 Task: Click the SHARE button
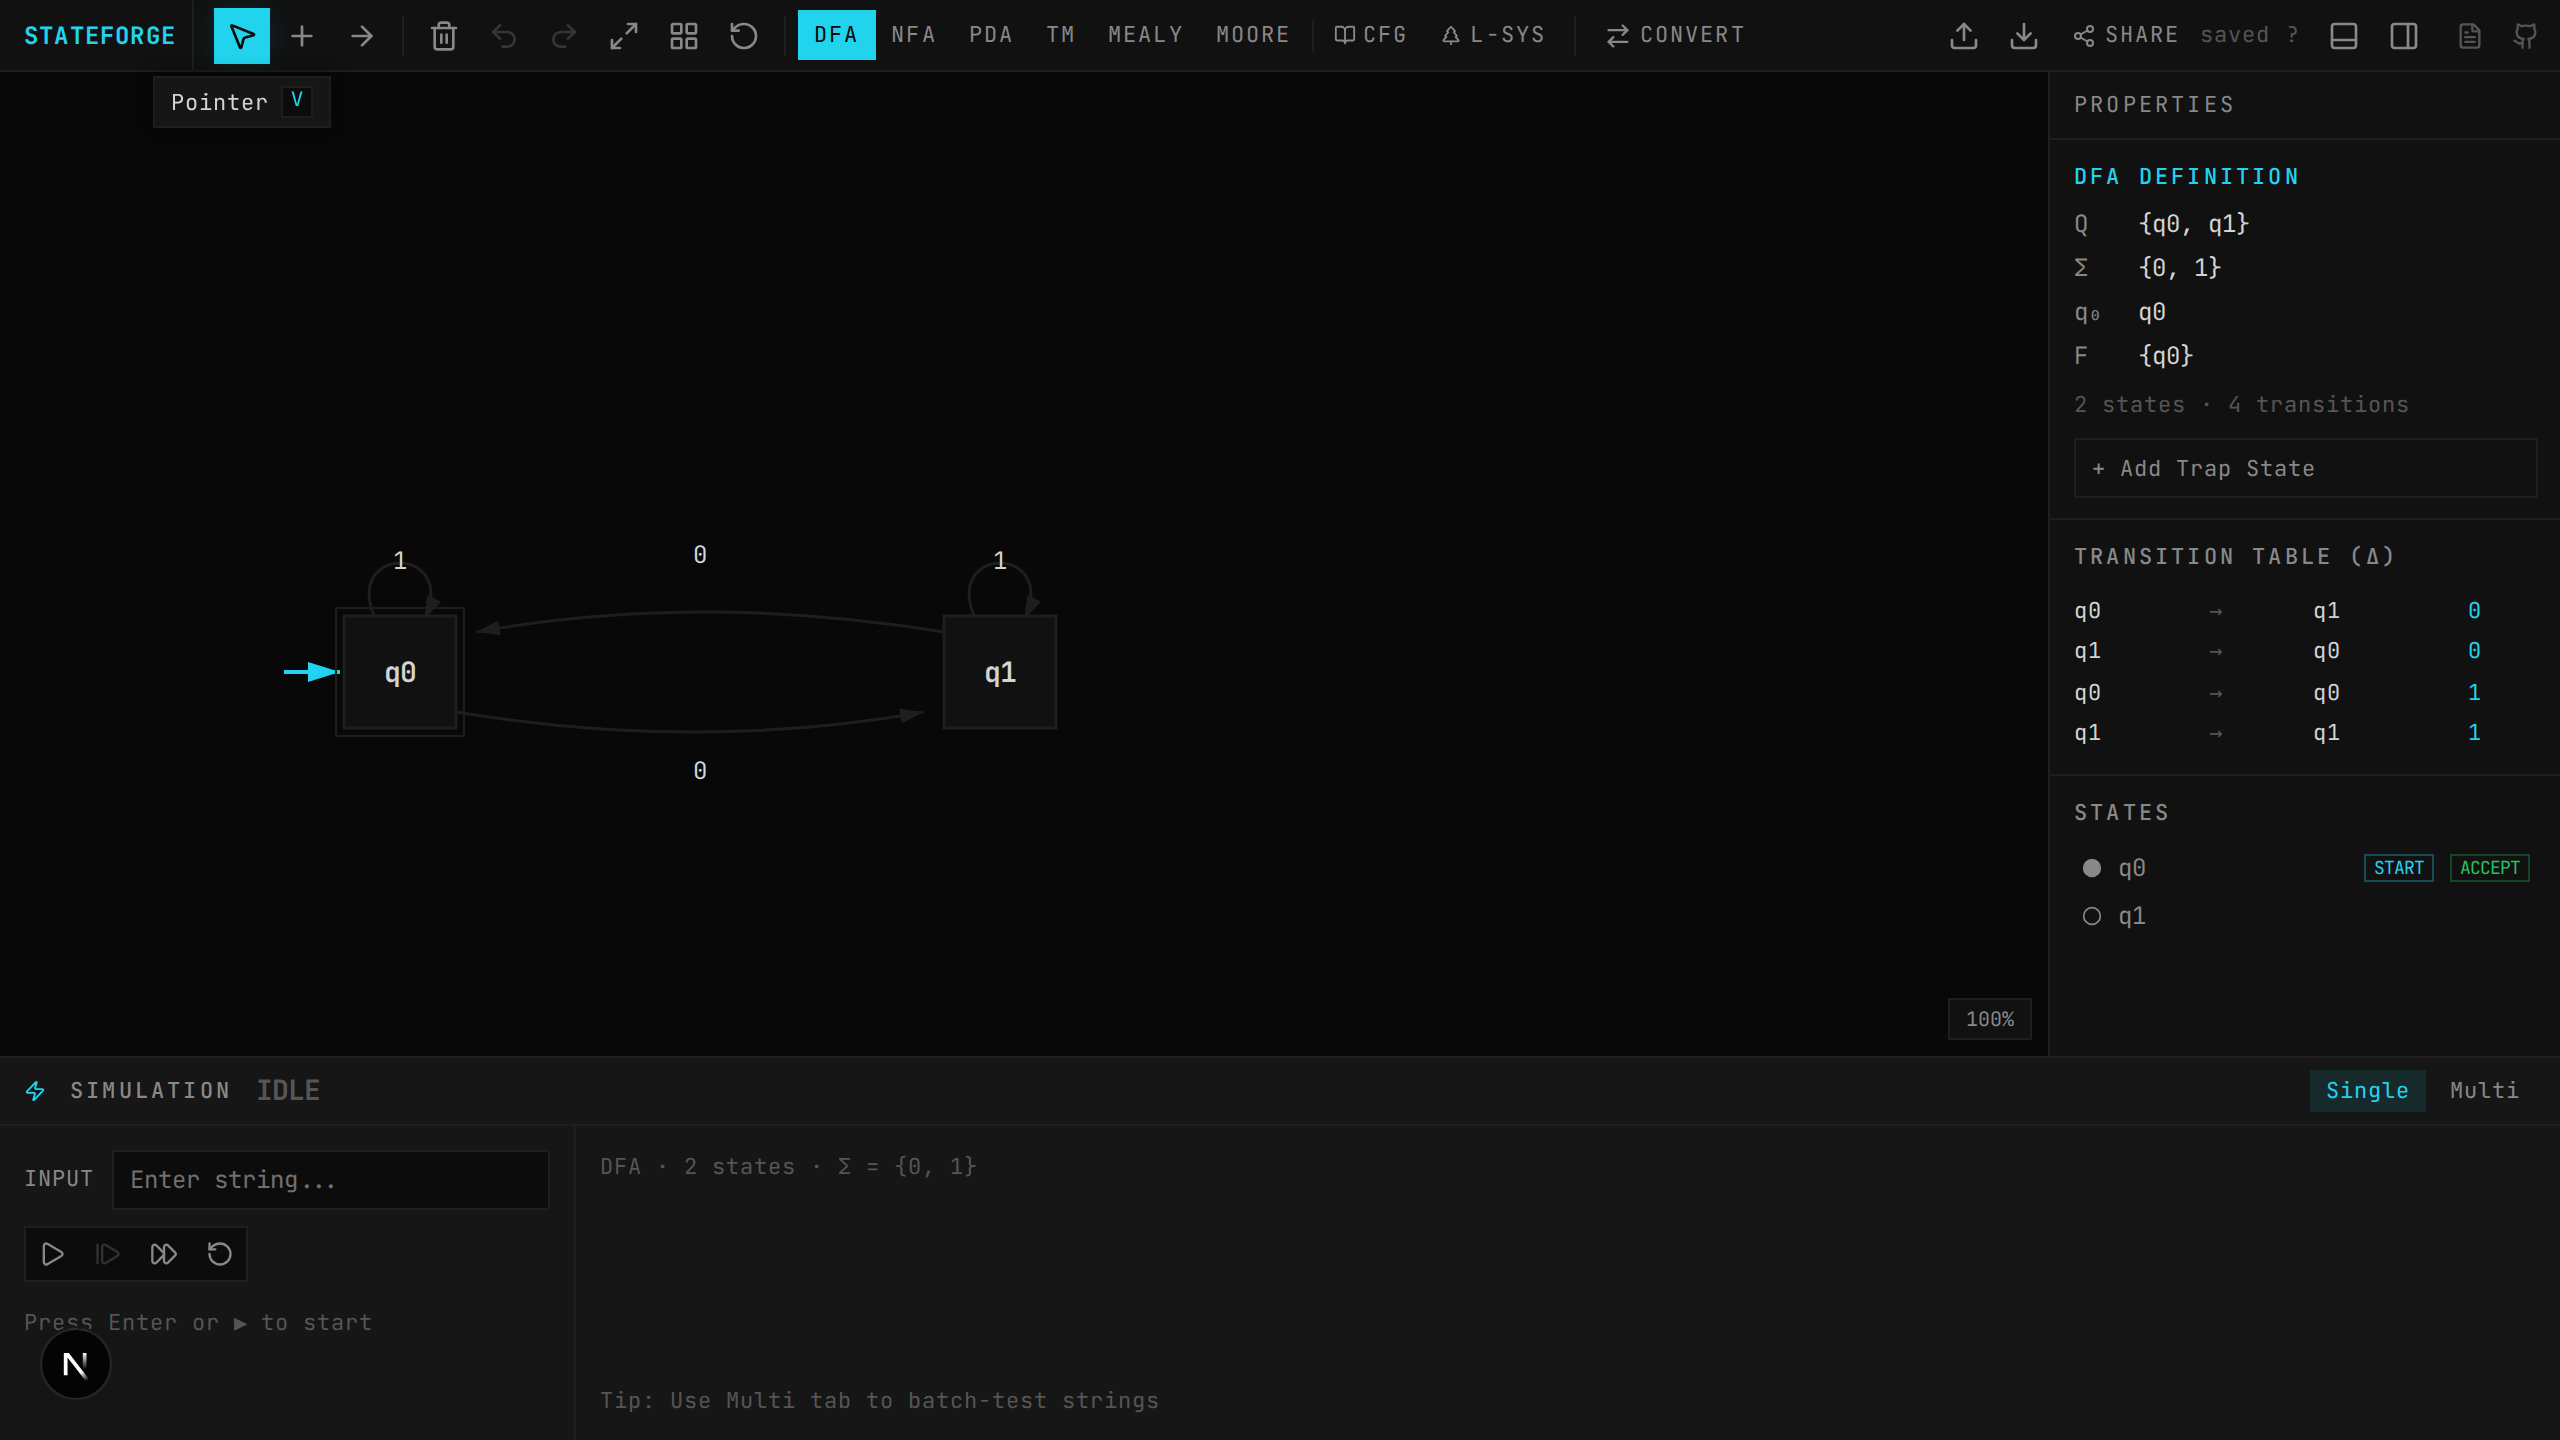coord(2128,34)
